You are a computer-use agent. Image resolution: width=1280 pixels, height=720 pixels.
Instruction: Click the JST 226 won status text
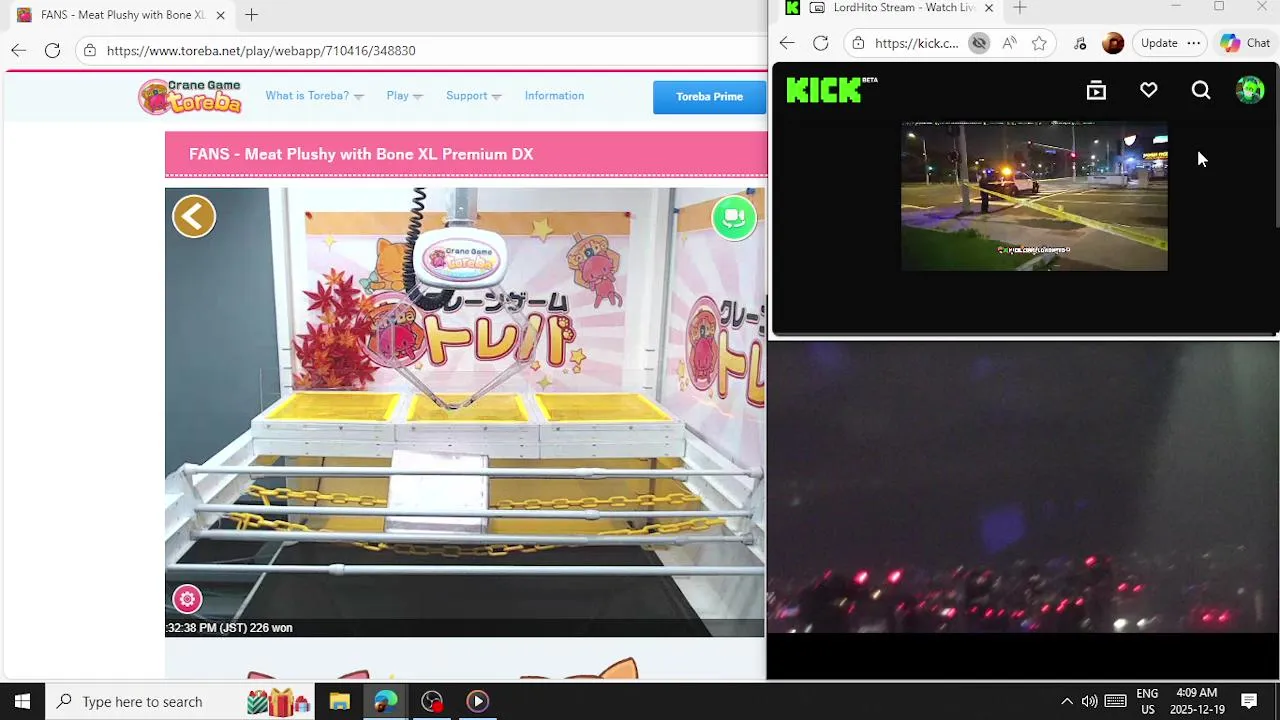coord(230,628)
